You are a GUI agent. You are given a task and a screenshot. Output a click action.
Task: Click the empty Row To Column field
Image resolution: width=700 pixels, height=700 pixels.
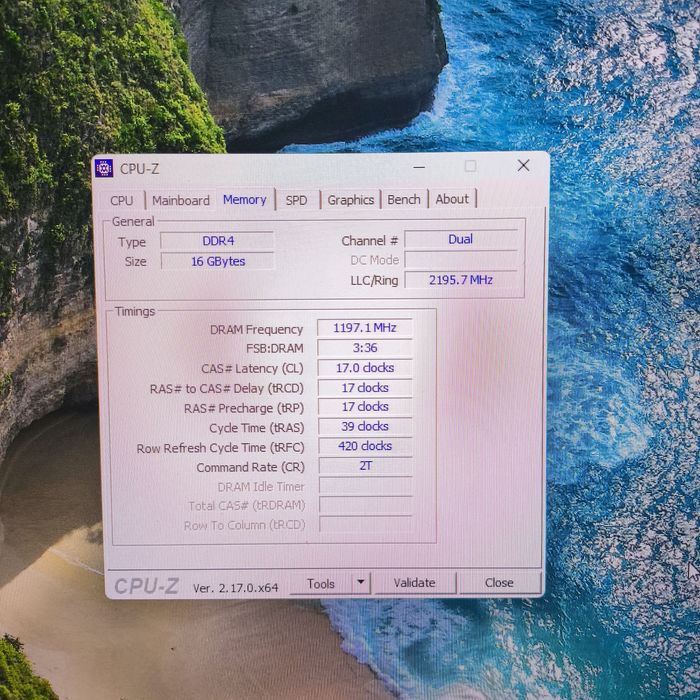(x=365, y=524)
